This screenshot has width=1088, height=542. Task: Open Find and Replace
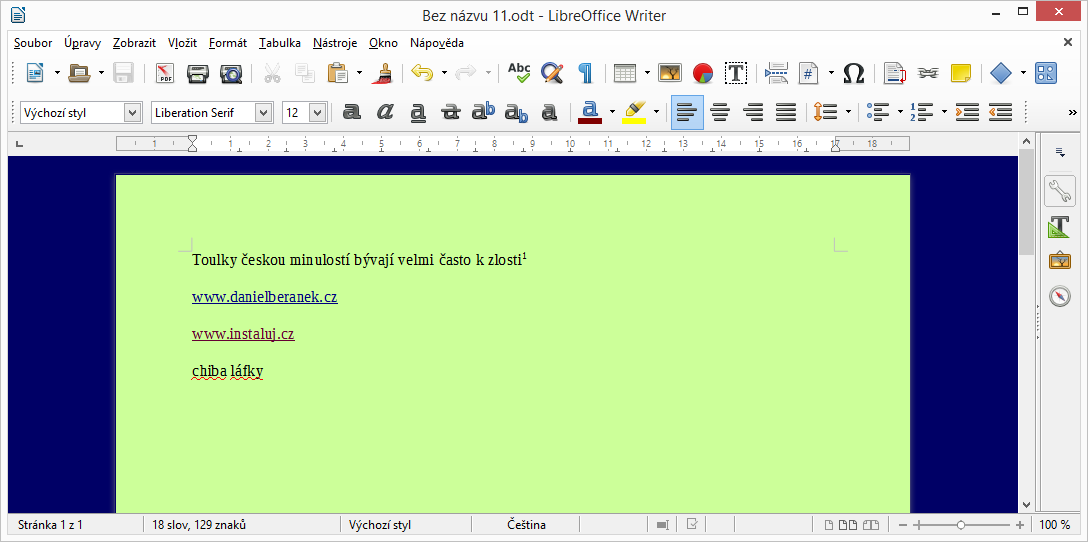[x=552, y=73]
